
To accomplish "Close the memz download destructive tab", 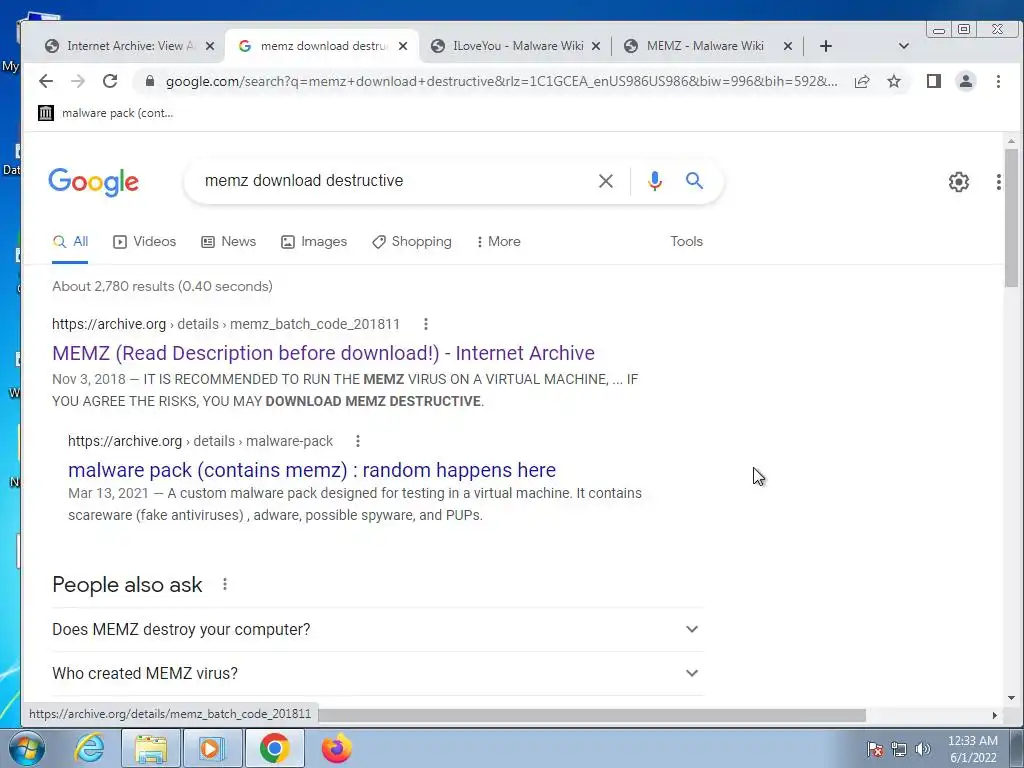I will tap(403, 46).
